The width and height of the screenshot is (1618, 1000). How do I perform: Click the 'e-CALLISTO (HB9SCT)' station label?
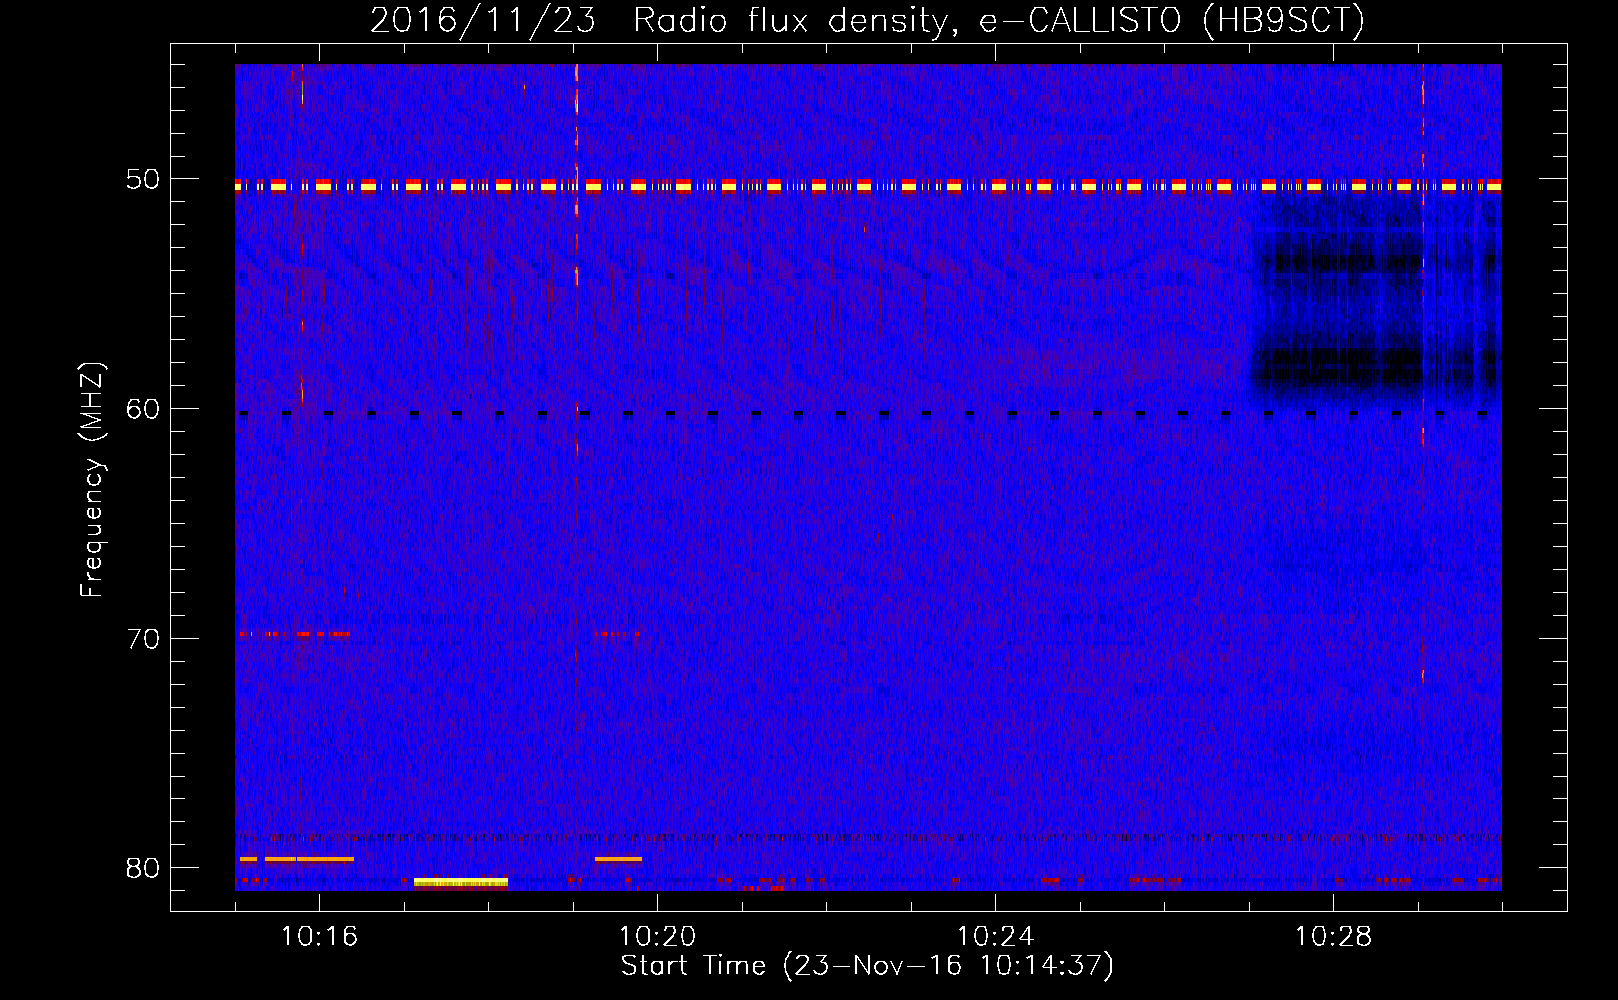(1172, 21)
